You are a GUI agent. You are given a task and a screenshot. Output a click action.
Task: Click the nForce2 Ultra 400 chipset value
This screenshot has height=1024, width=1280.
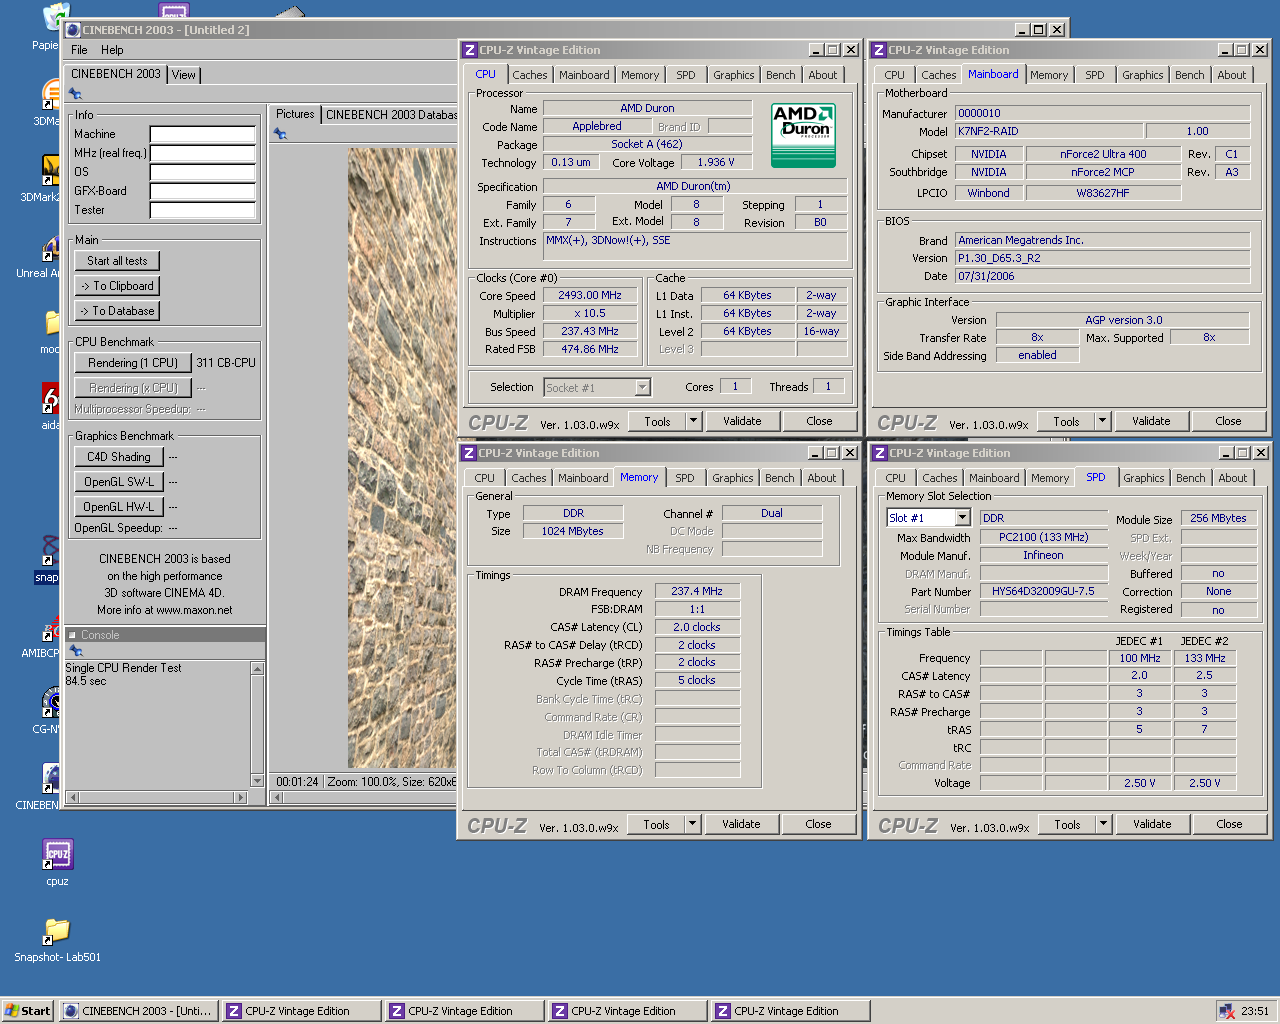tap(1103, 154)
